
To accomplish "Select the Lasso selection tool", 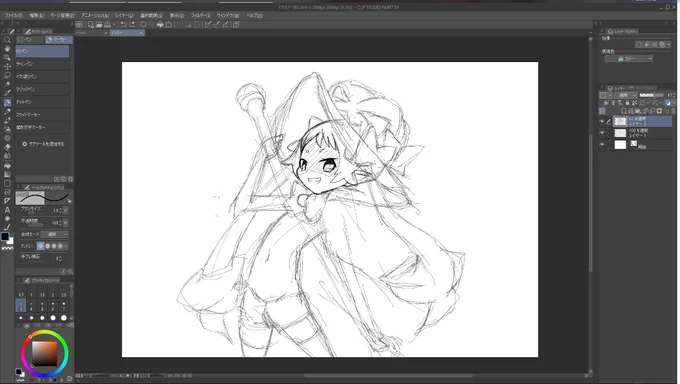I will point(7,75).
